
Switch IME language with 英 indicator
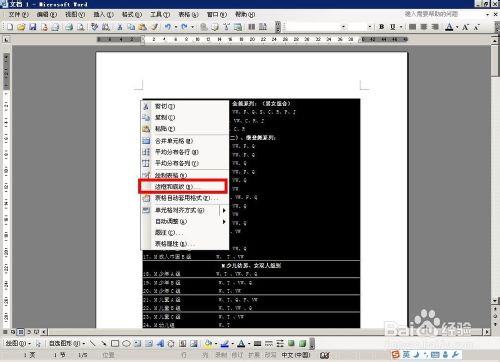point(406,355)
